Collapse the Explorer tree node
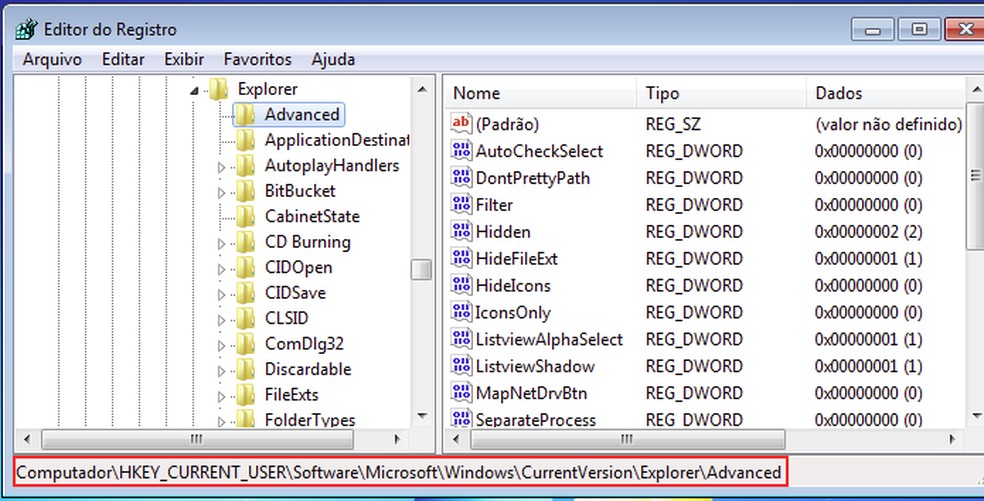 coord(194,92)
